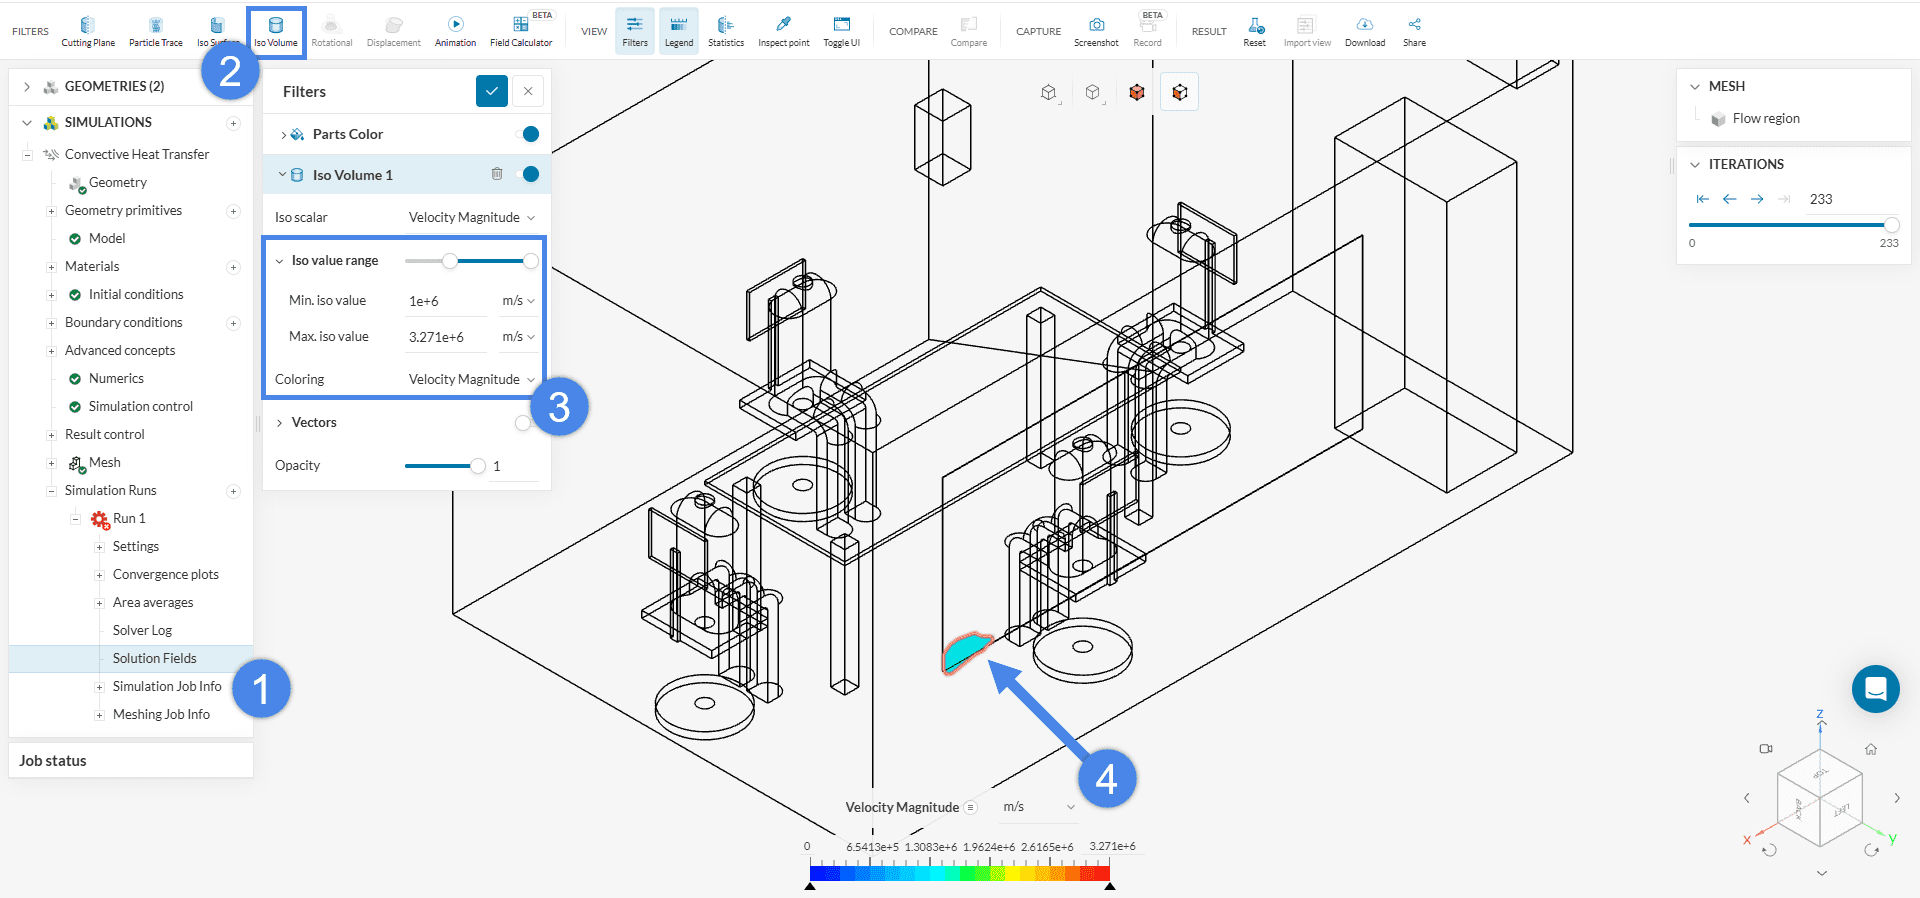Confirm filters with the checkmark button
The width and height of the screenshot is (1920, 898).
(491, 91)
